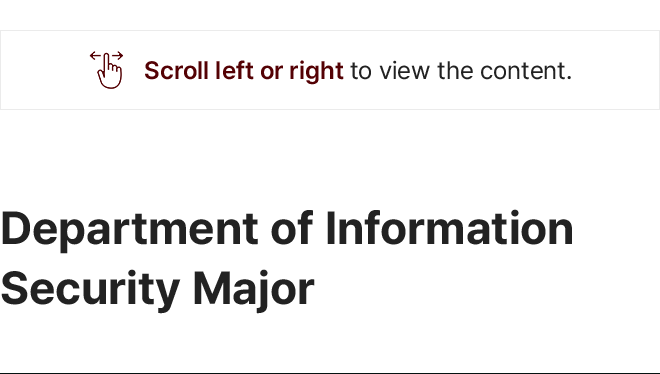The height and width of the screenshot is (374, 660).
Task: Click the word 'left' in the hint banner
Action: (234, 70)
